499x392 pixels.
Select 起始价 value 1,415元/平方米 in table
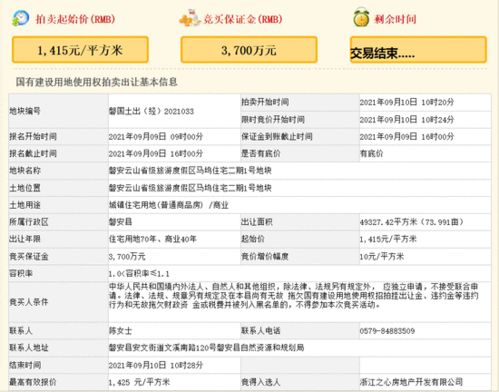click(x=388, y=239)
